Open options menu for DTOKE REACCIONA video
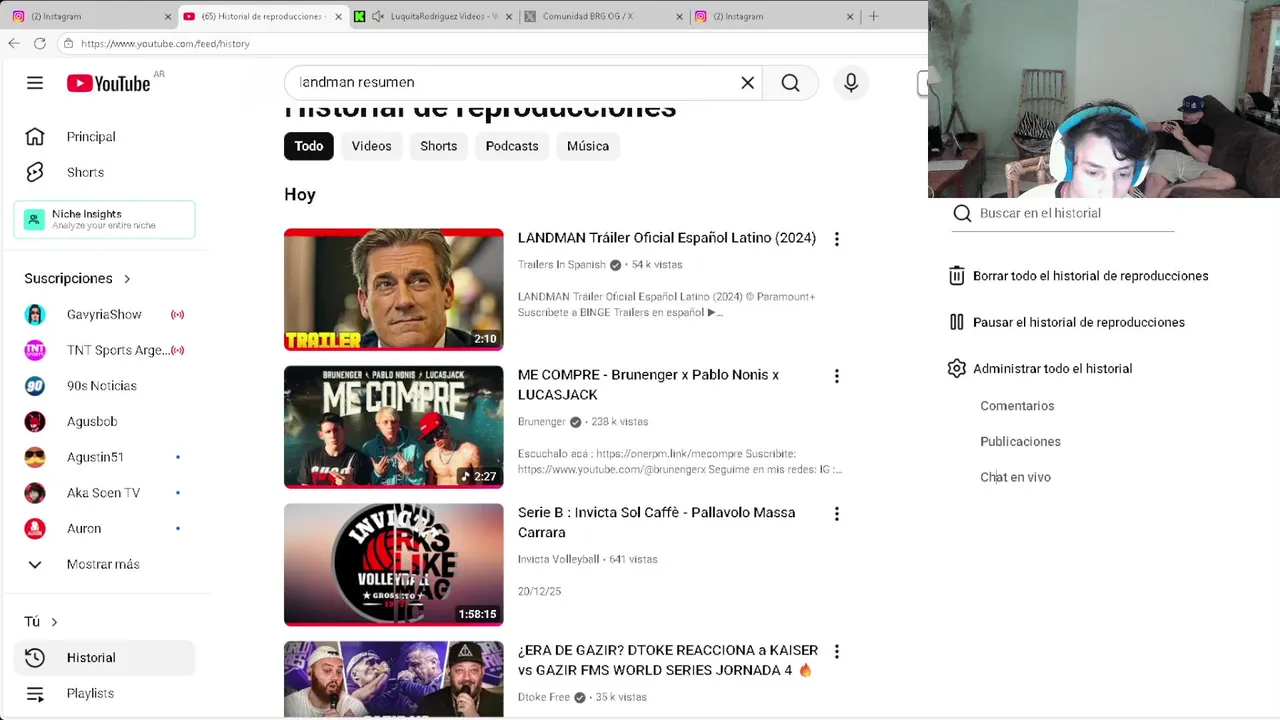1280x720 pixels. tap(837, 651)
